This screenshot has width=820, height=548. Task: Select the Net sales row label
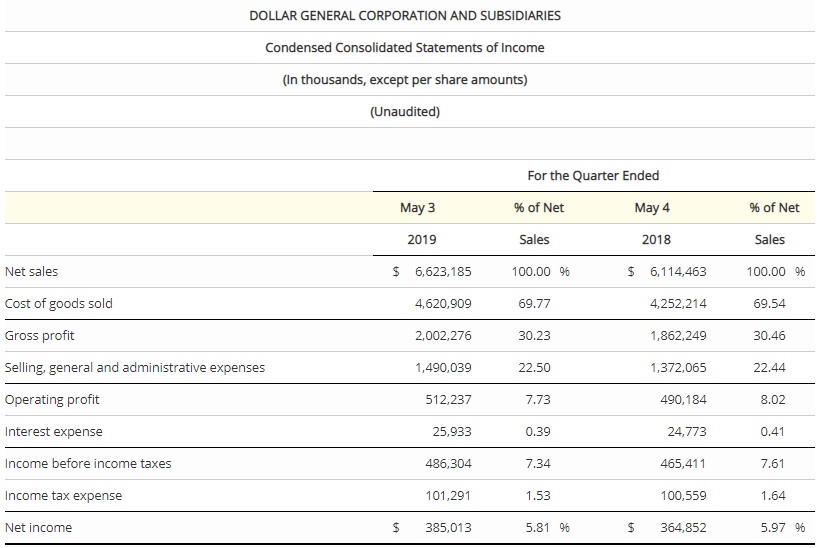(31, 271)
